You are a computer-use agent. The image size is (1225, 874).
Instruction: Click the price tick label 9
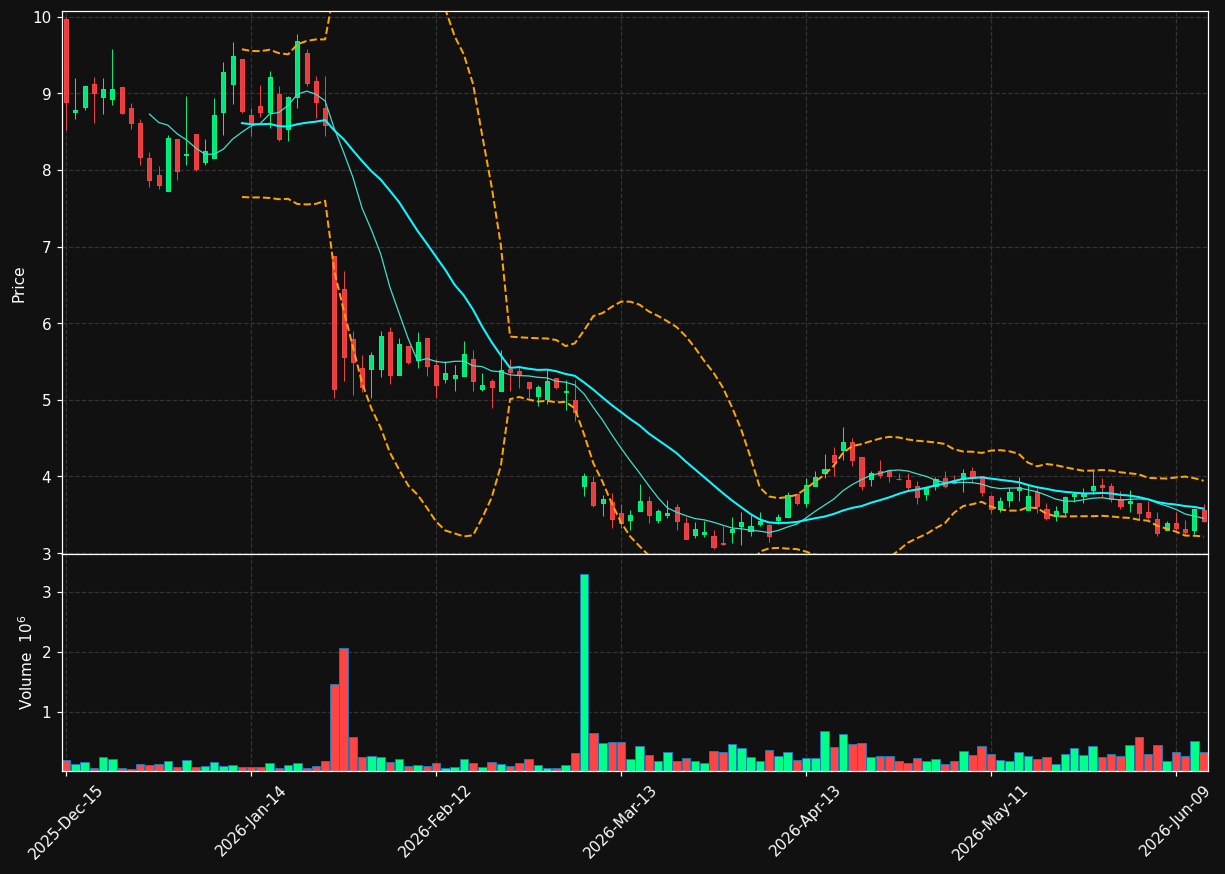click(x=47, y=94)
